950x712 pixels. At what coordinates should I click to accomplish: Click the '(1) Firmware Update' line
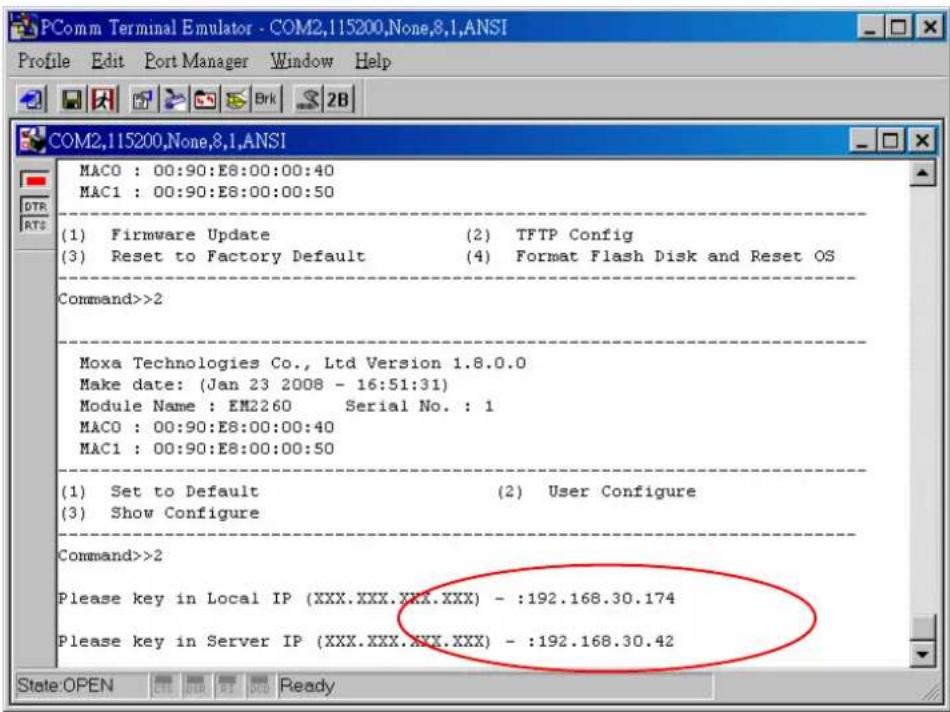pyautogui.click(x=165, y=235)
